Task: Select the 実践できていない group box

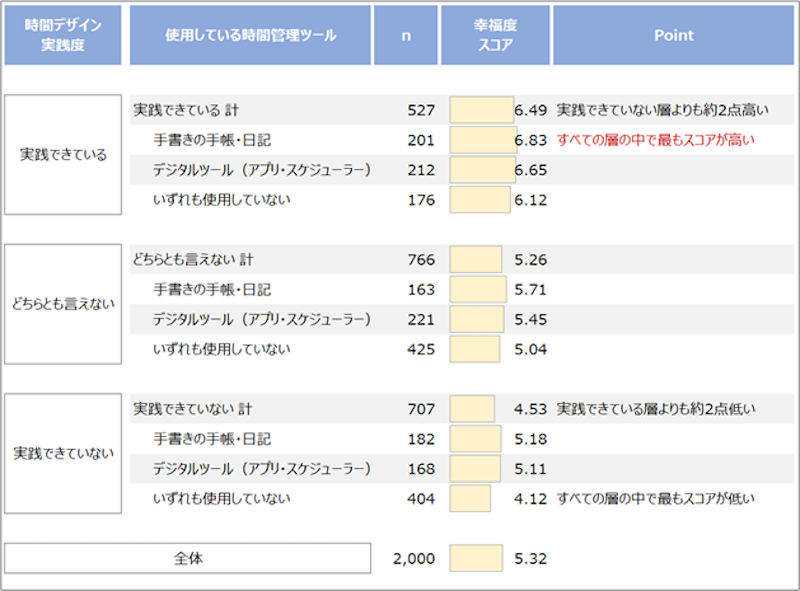Action: [63, 453]
